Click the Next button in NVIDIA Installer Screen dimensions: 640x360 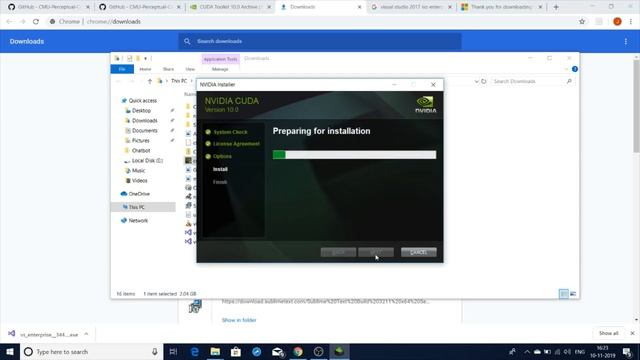[x=376, y=252]
